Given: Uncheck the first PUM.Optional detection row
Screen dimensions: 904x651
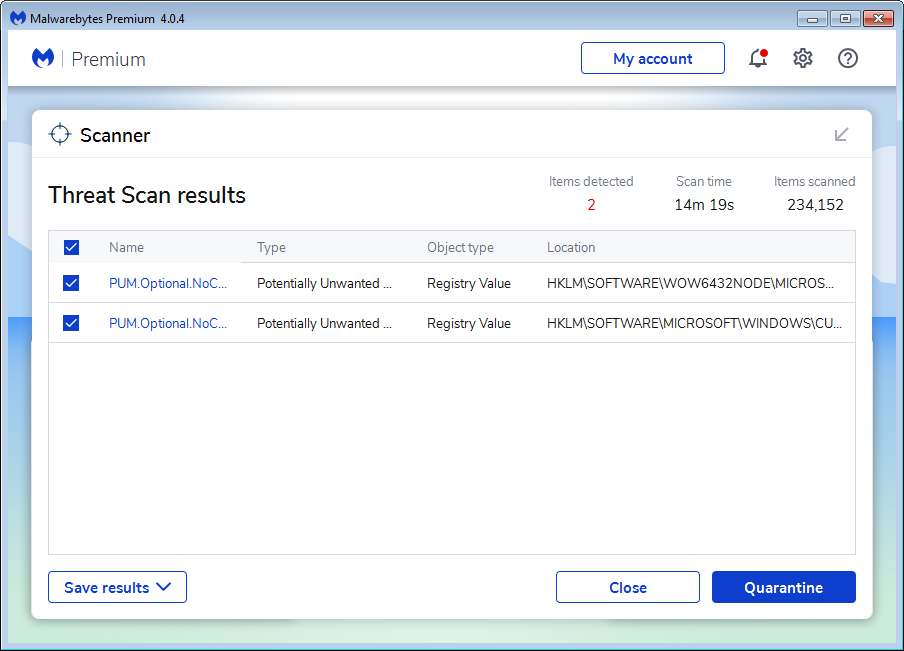Looking at the screenshot, I should [71, 283].
